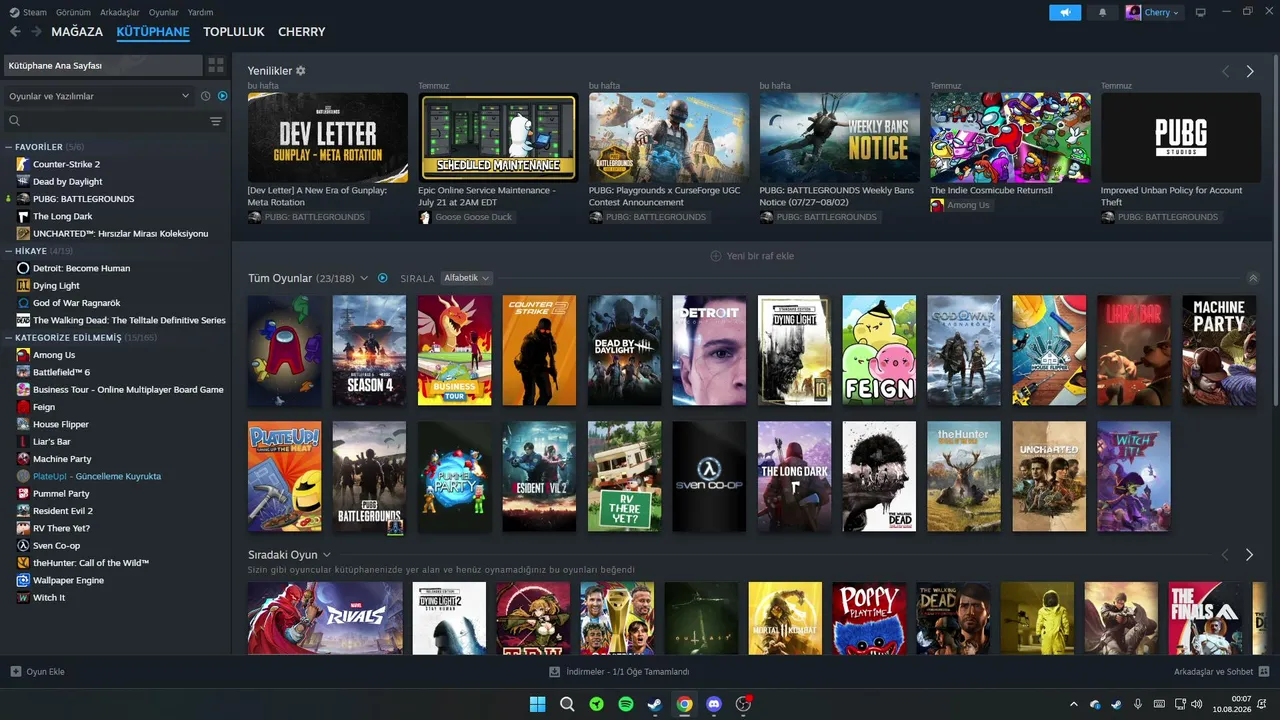Click the 'Yeni bir raf ekle' text
This screenshot has width=1280, height=720.
[x=760, y=256]
